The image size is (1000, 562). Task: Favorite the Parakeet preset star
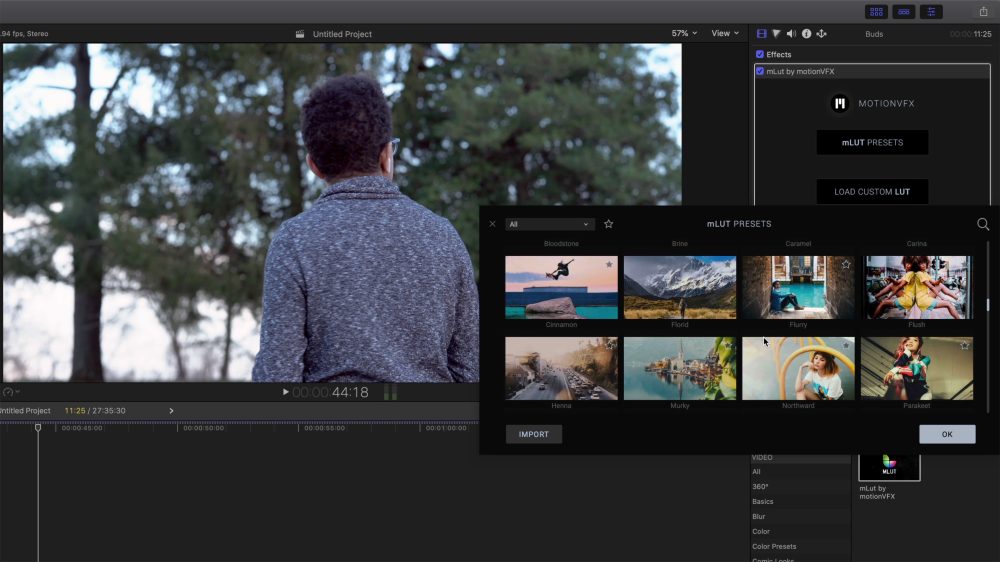(964, 345)
